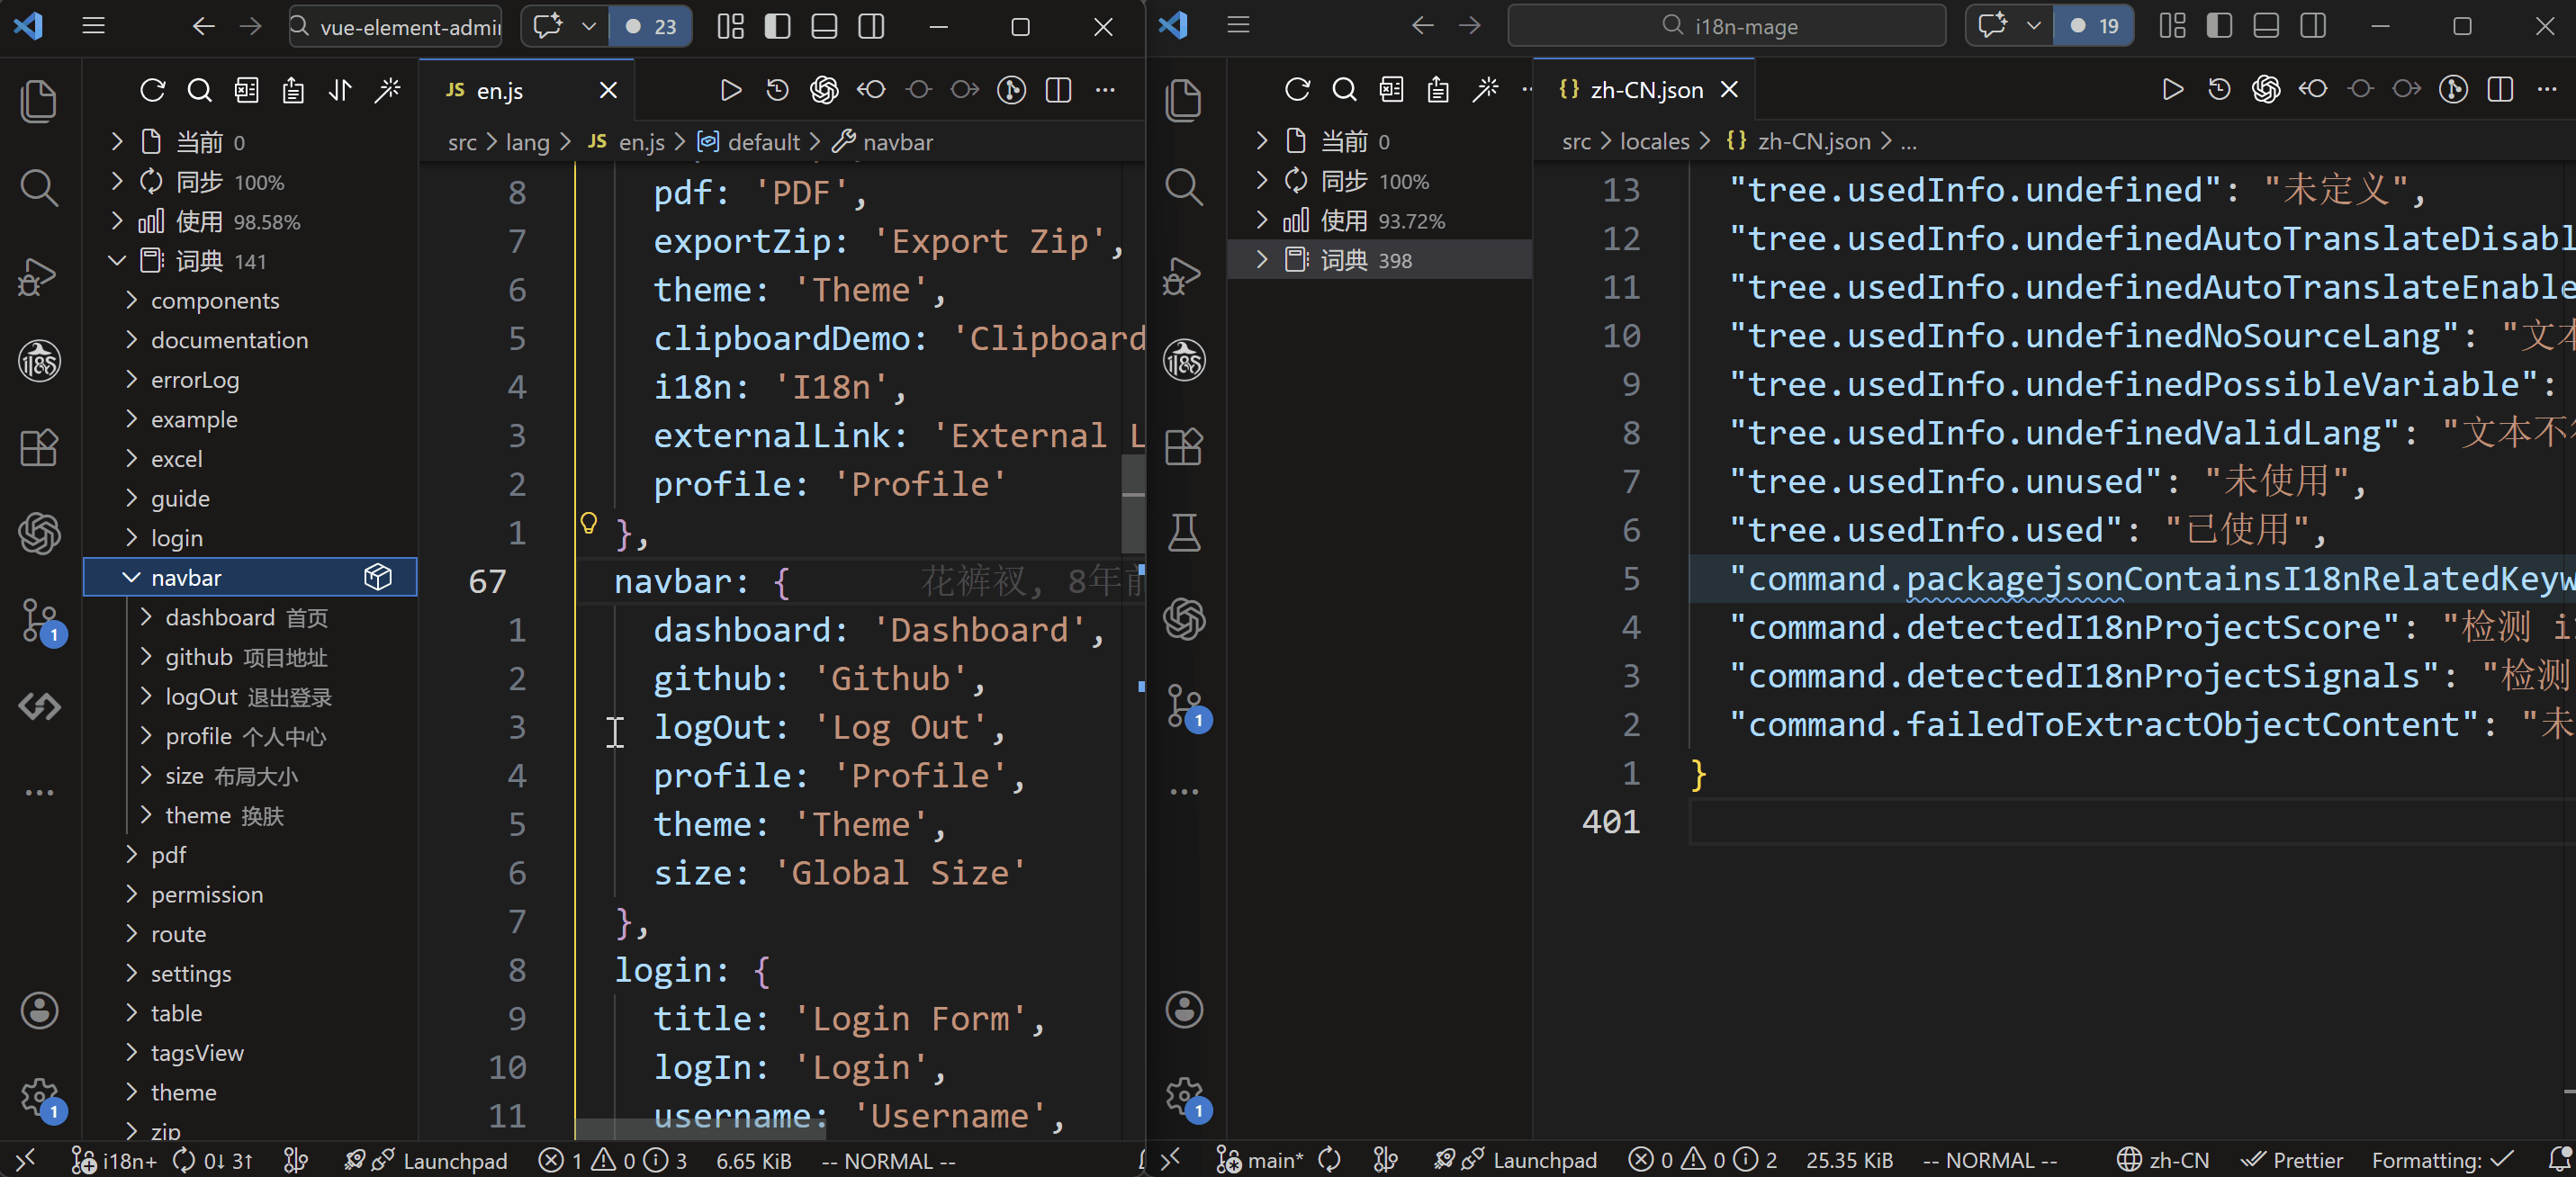Open Extensions view in left window
This screenshot has width=2576, height=1177.
(39, 447)
